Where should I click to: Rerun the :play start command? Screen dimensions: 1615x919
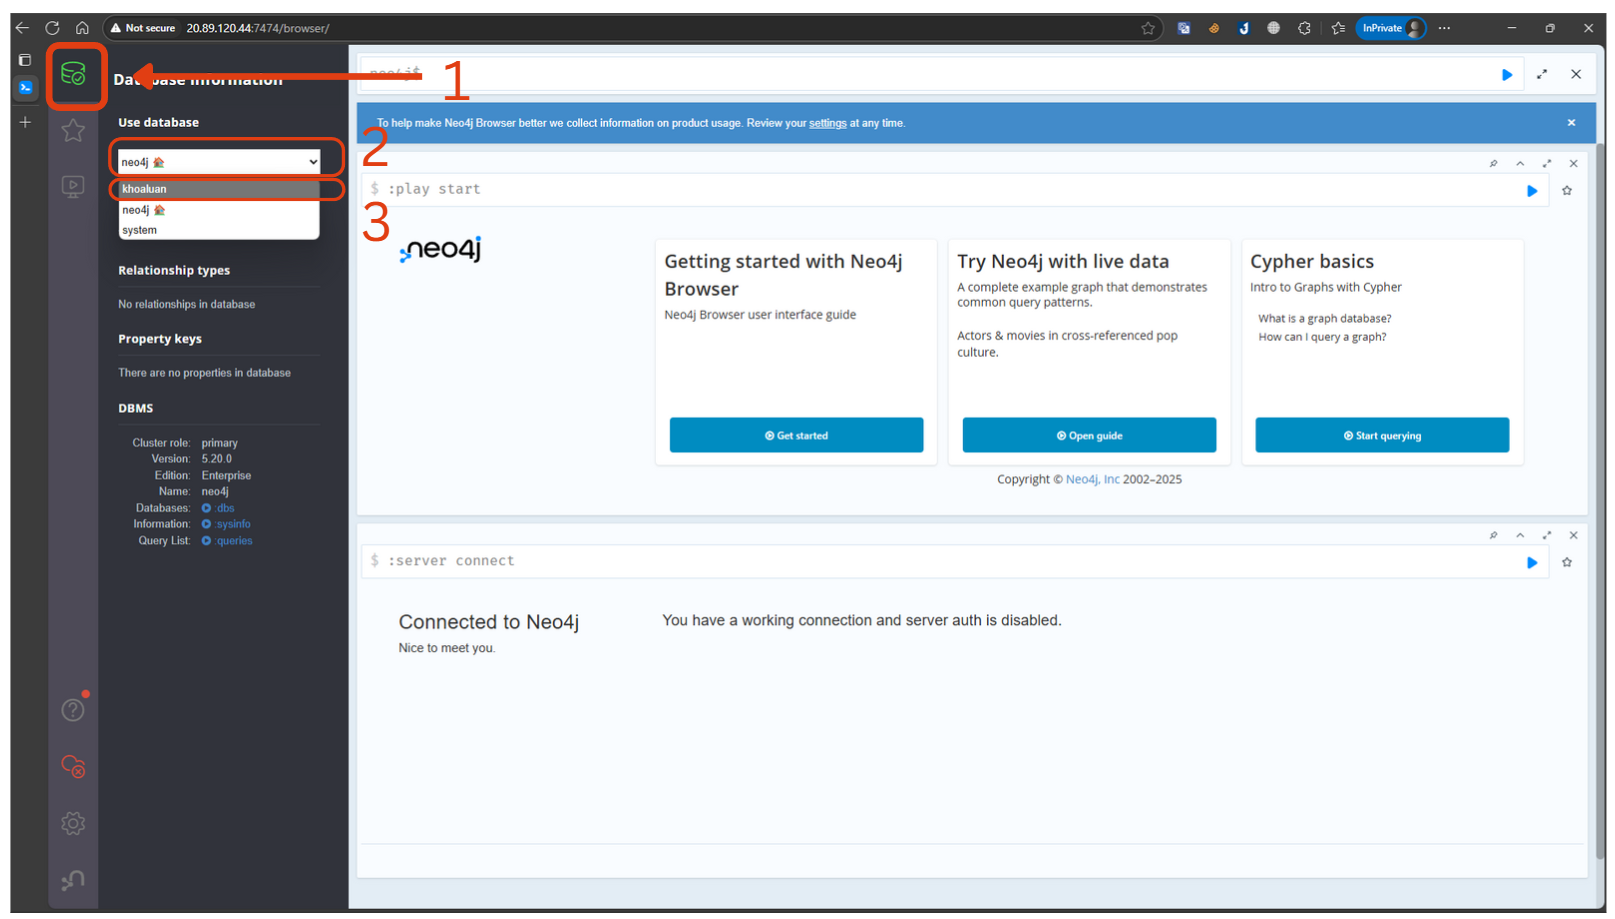click(1532, 191)
